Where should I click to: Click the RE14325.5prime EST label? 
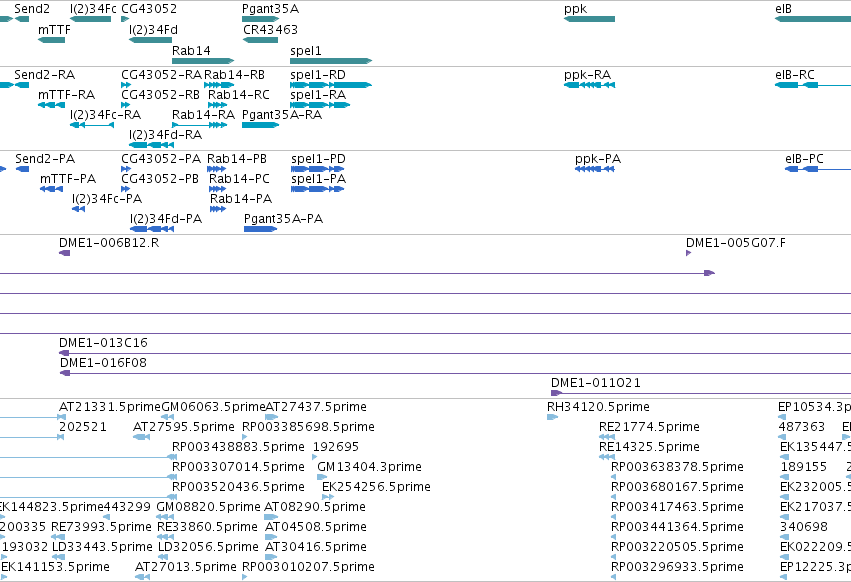tap(649, 447)
